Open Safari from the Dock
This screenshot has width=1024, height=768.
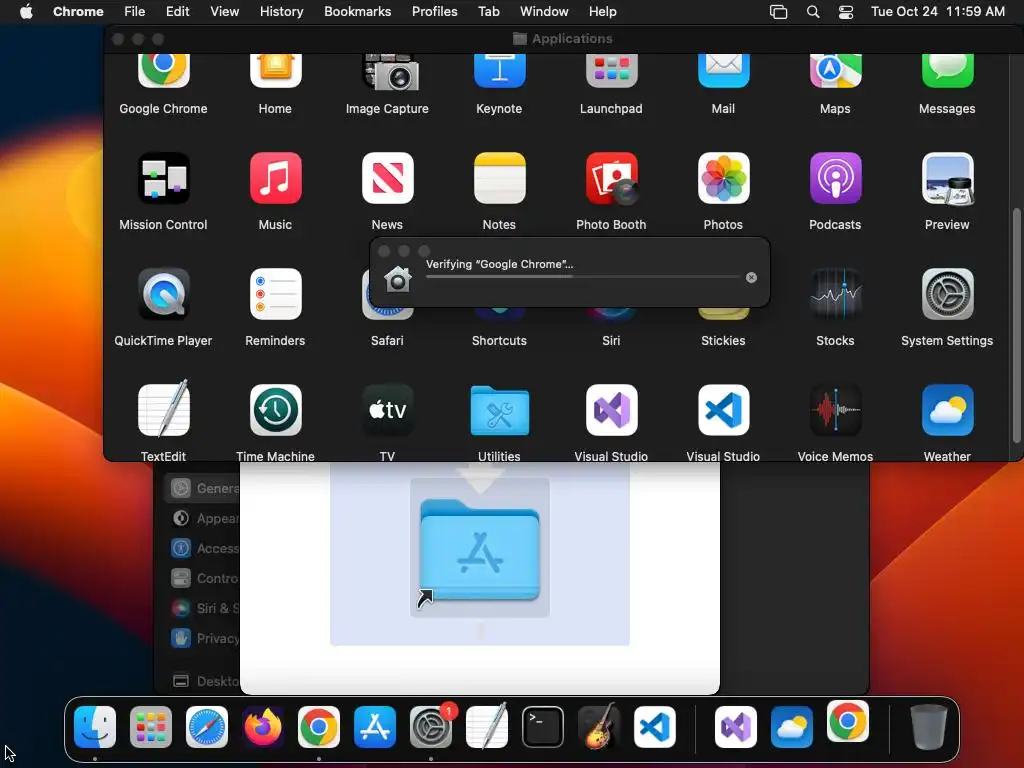tap(207, 727)
